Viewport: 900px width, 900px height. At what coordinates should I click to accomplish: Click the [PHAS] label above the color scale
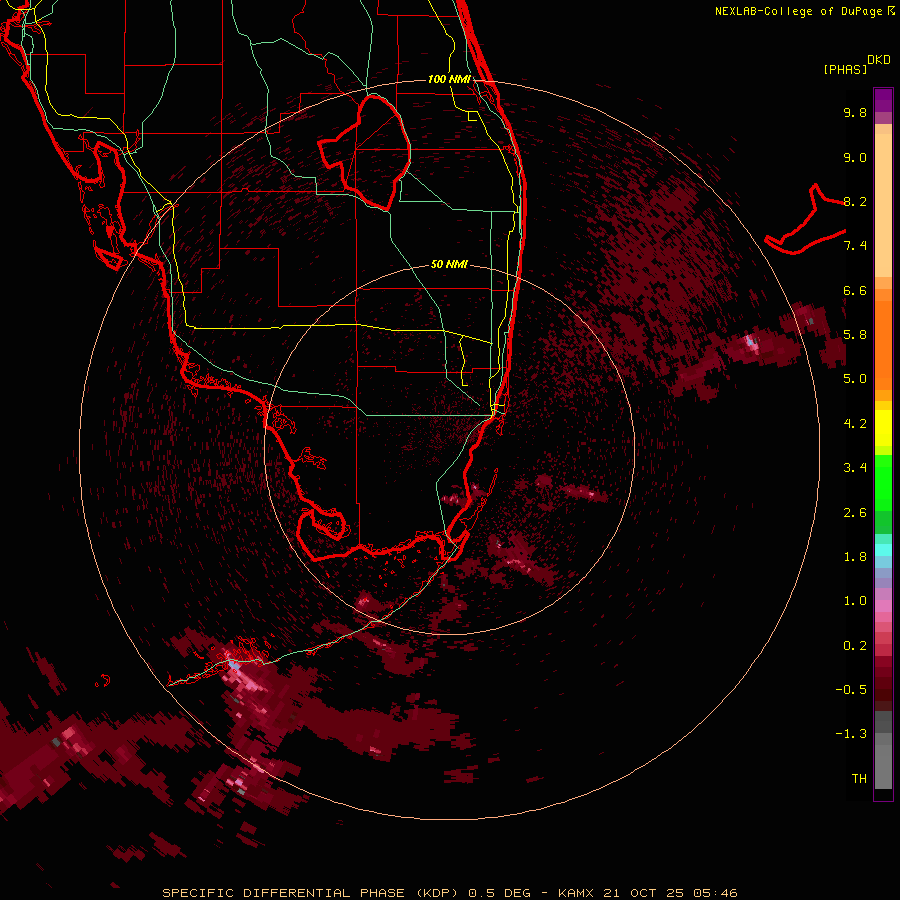845,69
